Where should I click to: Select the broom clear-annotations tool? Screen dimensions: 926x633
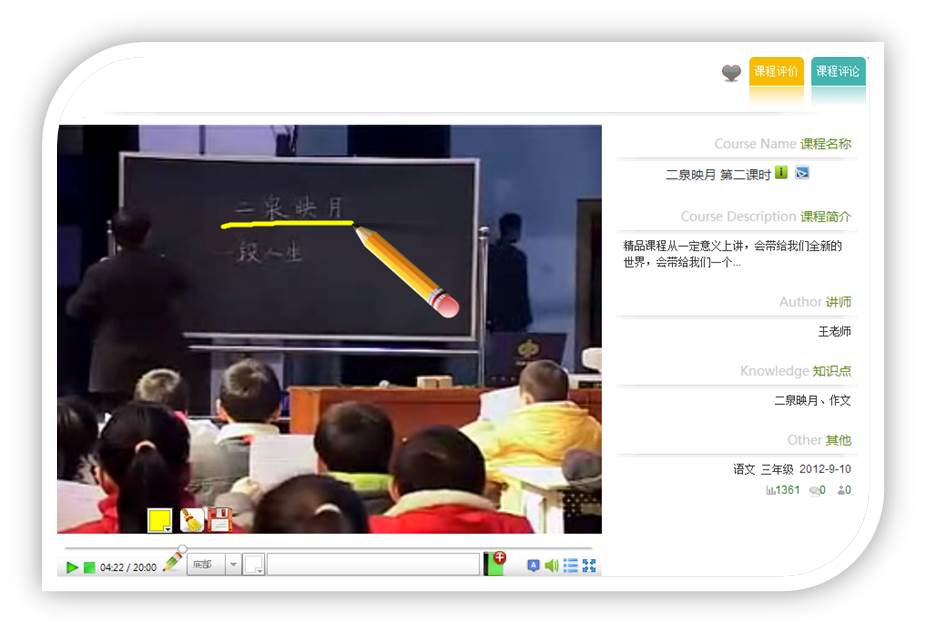[x=191, y=520]
